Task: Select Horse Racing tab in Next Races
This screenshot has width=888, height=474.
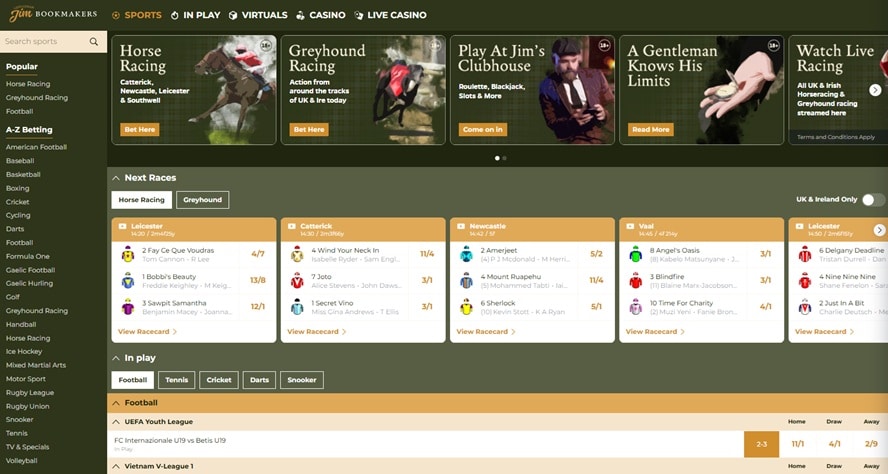Action: (x=142, y=200)
